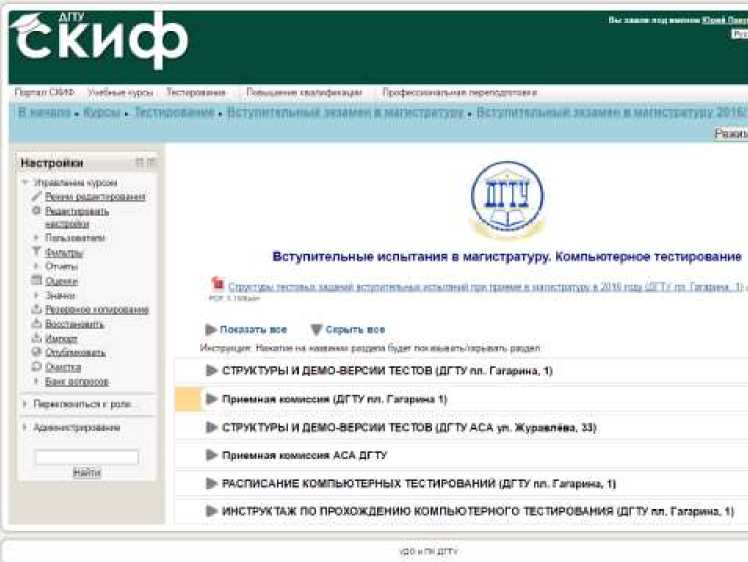Image resolution: width=748 pixels, height=562 pixels.
Task: Open the Восстановить sidebar link
Action: 74,324
